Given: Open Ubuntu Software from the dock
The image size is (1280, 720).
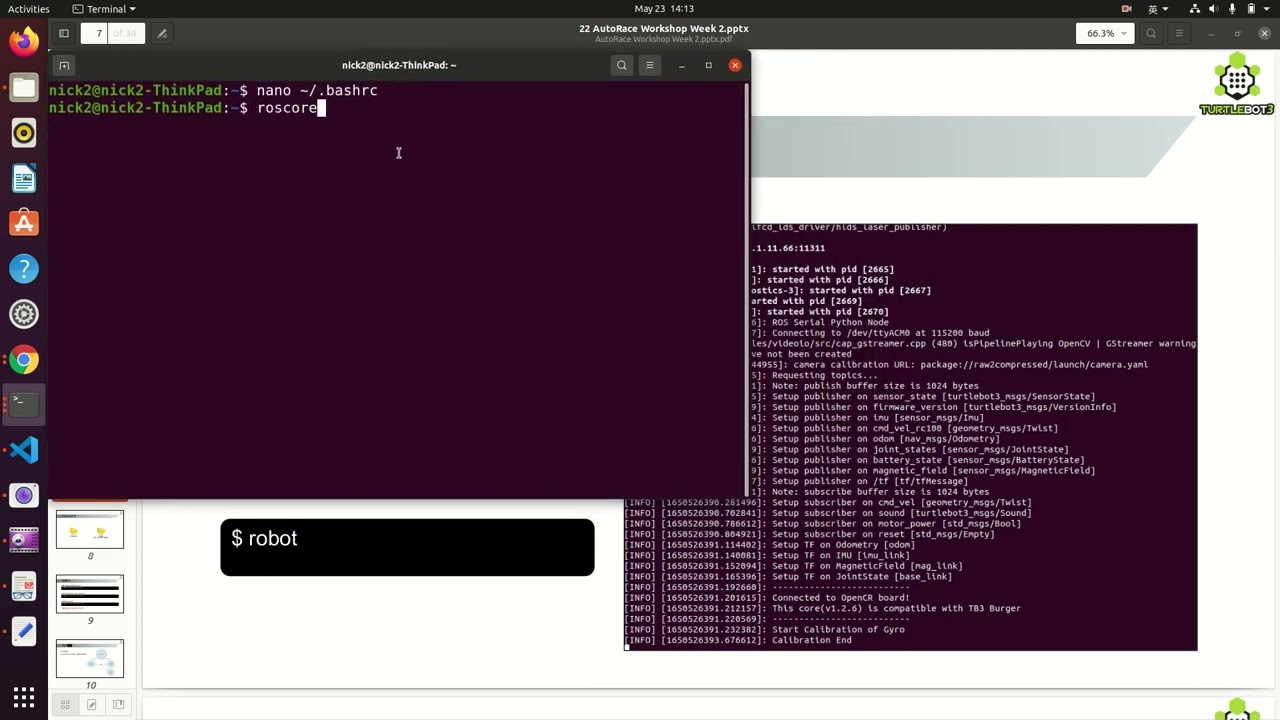Looking at the screenshot, I should (24, 224).
